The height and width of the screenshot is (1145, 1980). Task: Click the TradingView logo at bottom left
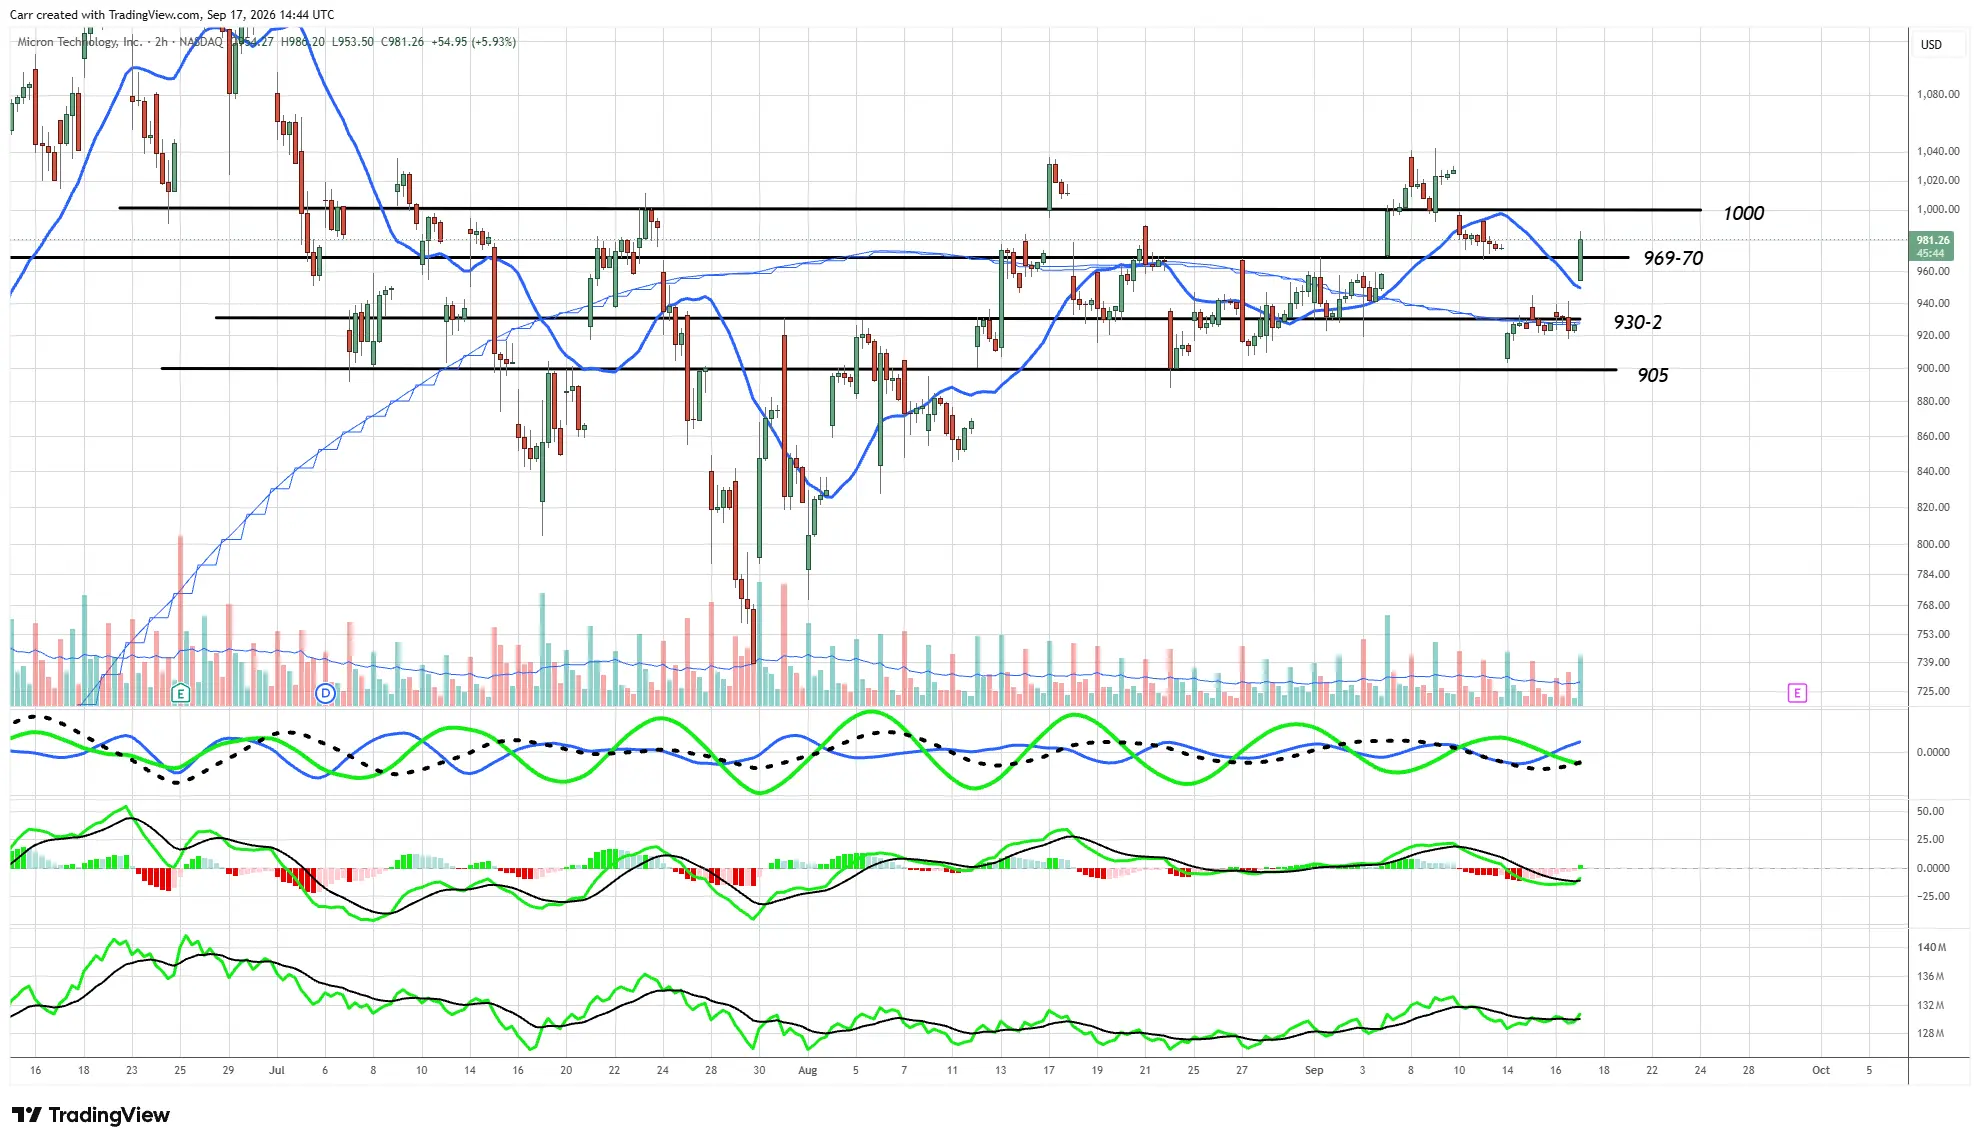91,1115
